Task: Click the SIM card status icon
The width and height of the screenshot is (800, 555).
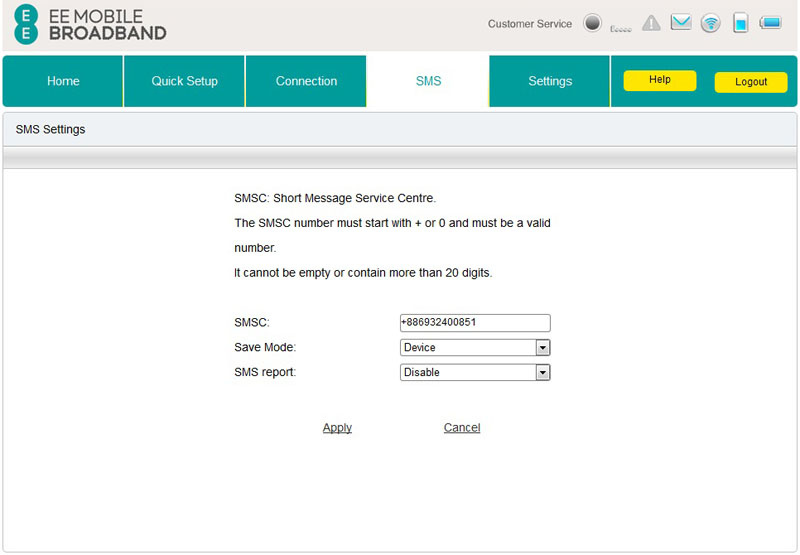Action: [741, 23]
